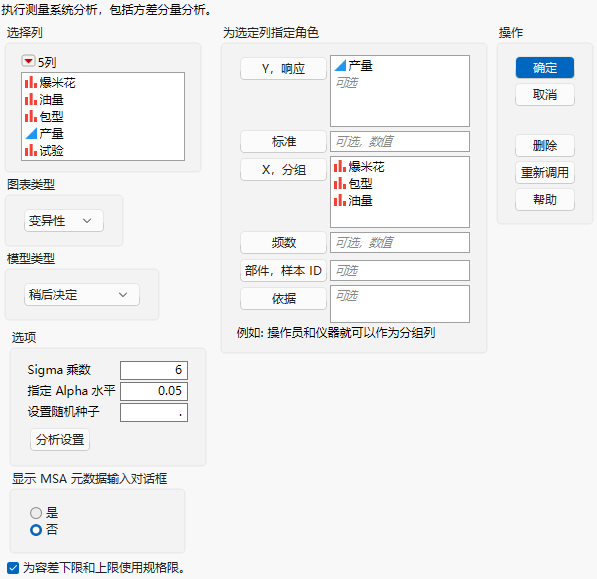Select 包型 in the 选择列 list
597x579 pixels.
point(51,116)
